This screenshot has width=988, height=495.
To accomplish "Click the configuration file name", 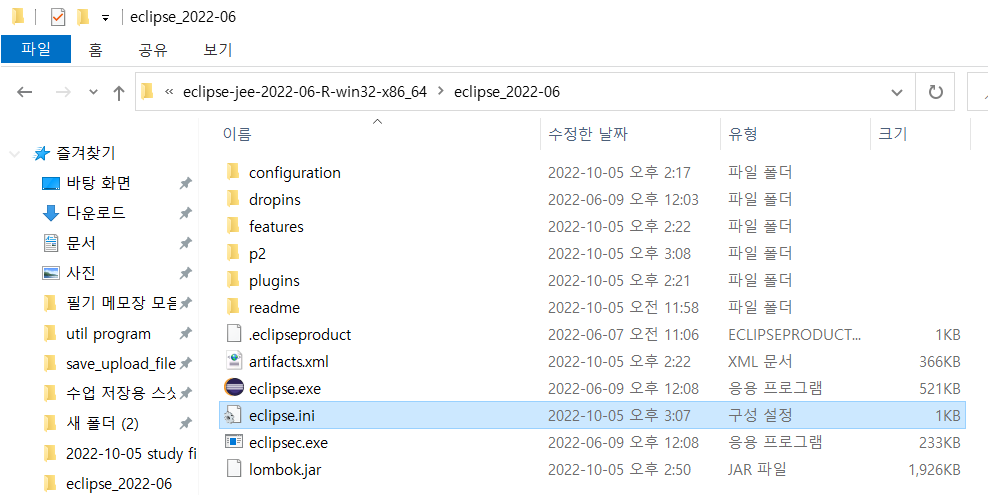I will 295,173.
